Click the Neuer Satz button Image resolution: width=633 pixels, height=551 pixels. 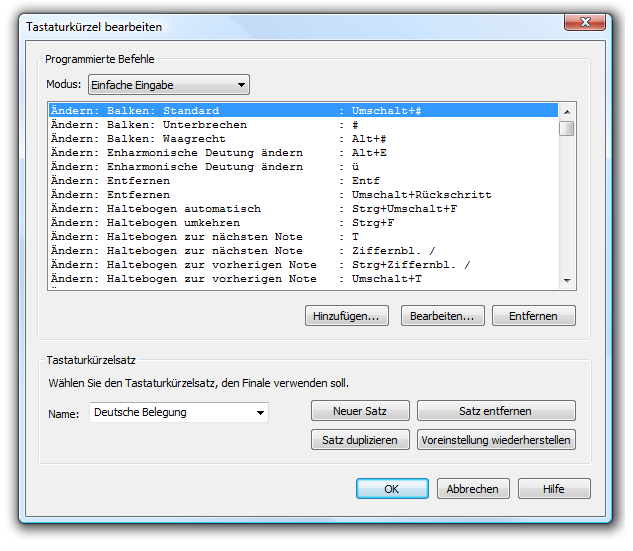360,411
